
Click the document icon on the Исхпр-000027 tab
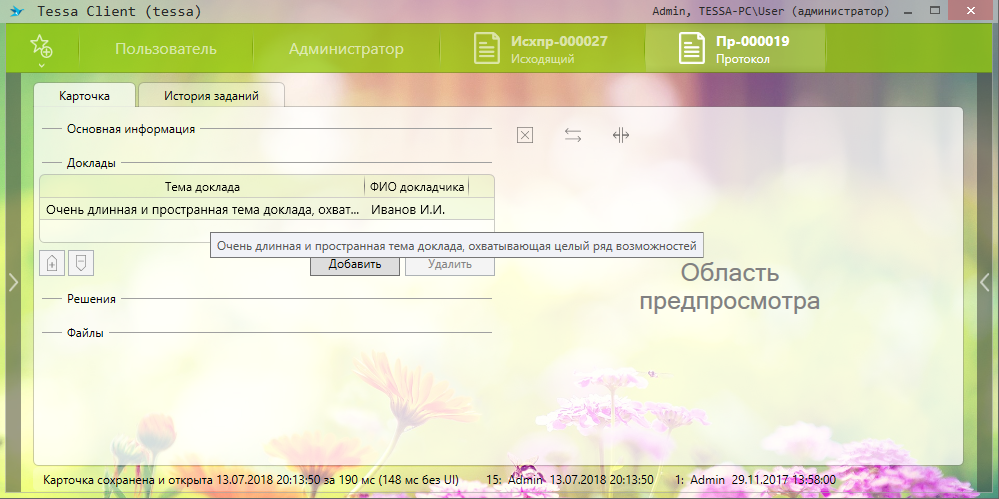point(487,49)
